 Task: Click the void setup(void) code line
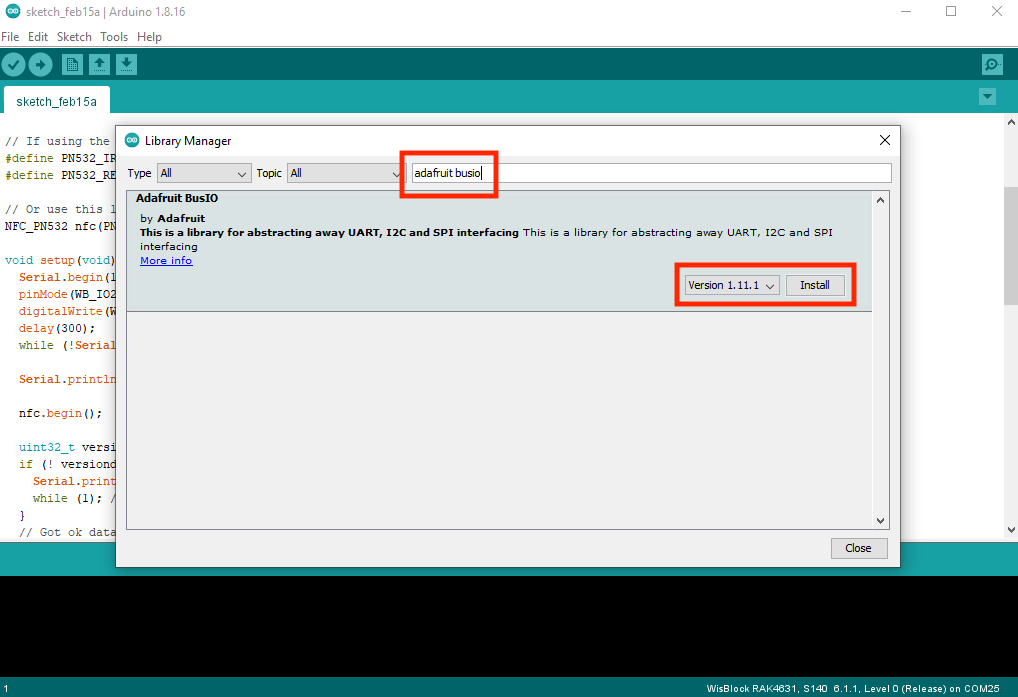60,260
